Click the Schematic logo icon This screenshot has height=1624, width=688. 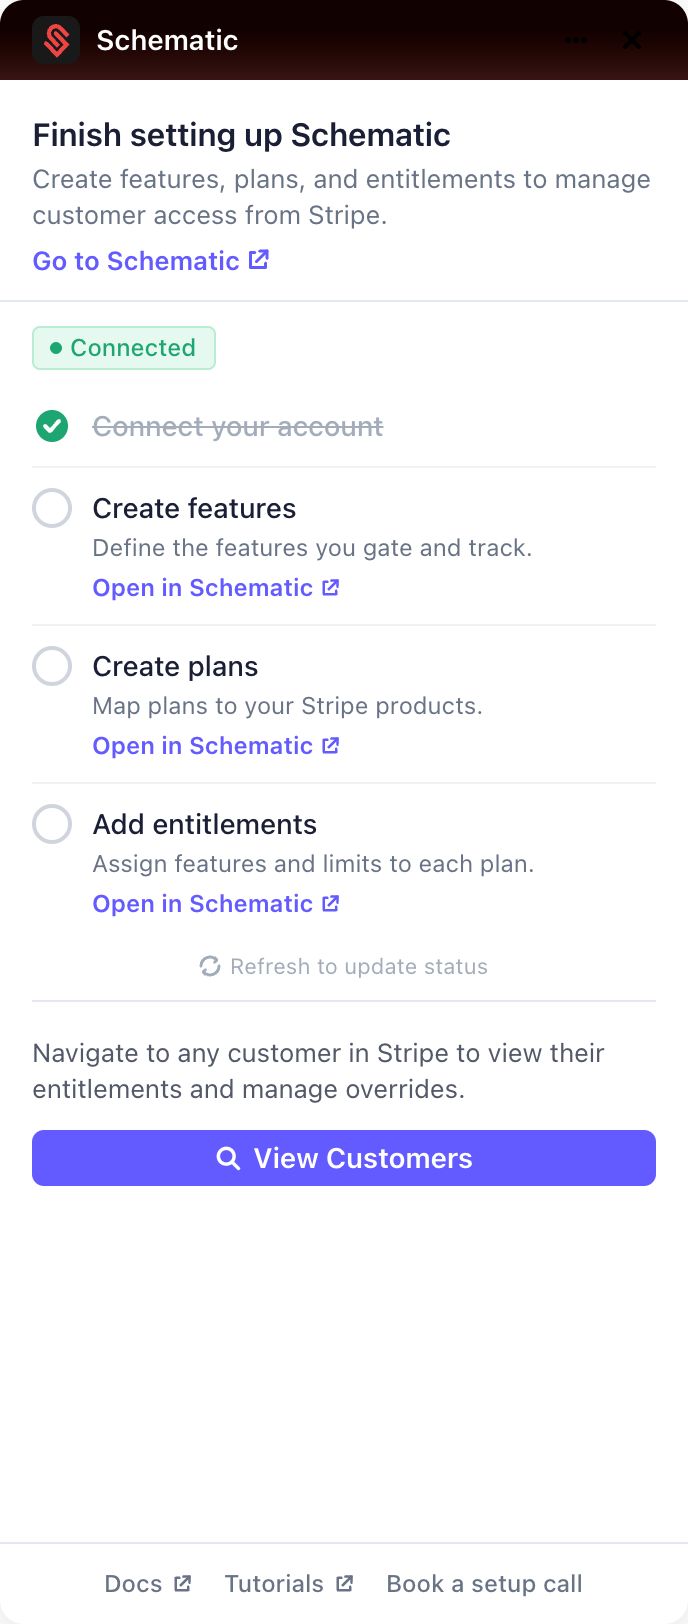[x=56, y=40]
